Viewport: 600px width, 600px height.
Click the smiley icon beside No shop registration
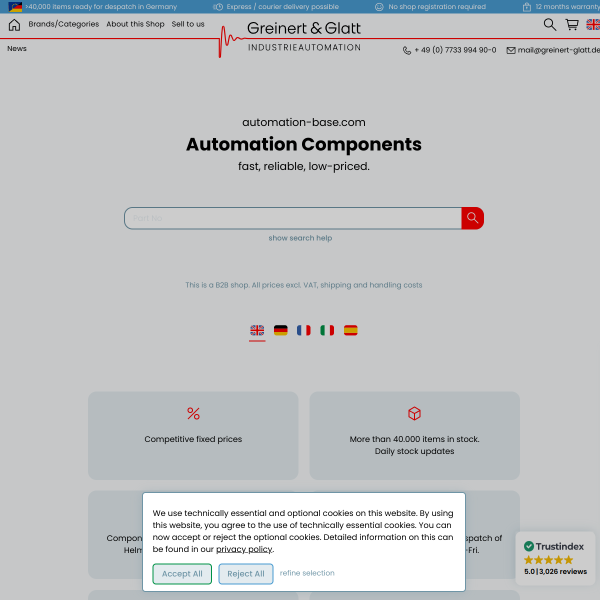379,7
